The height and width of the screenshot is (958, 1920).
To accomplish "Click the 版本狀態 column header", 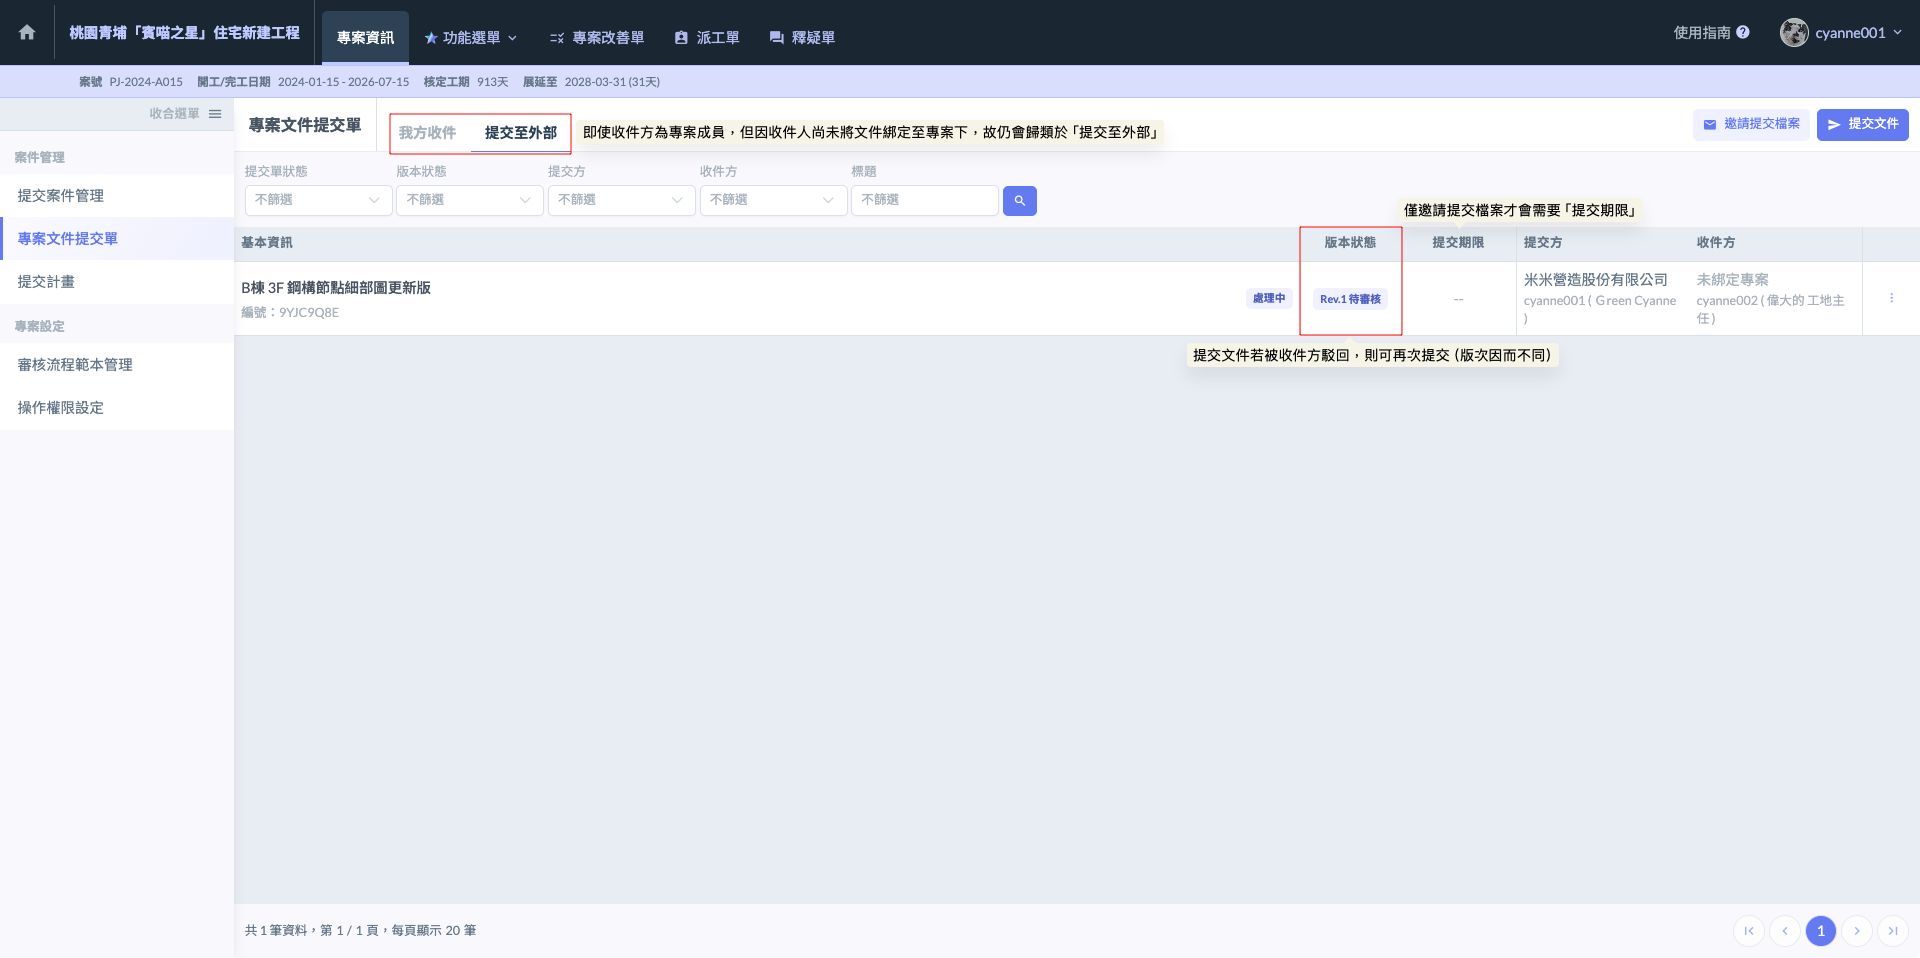I will [1350, 243].
